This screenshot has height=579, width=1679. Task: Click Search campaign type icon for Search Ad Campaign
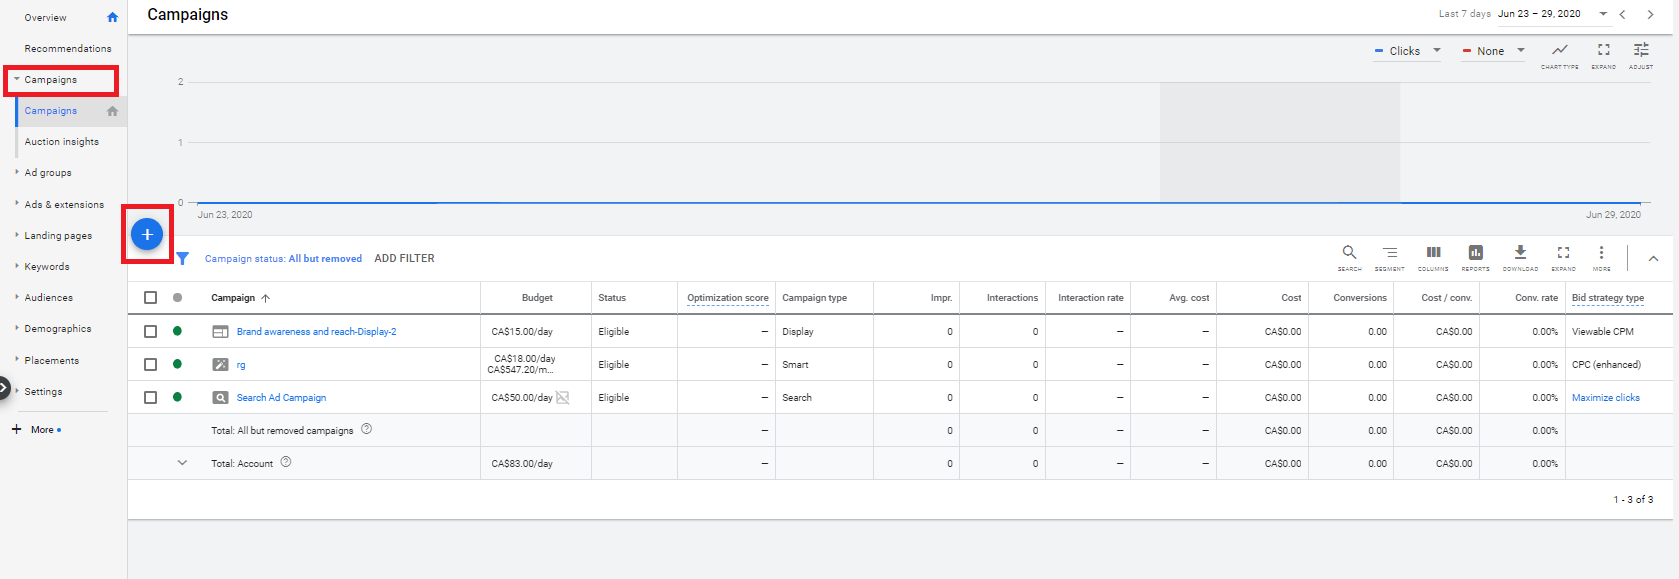(220, 398)
